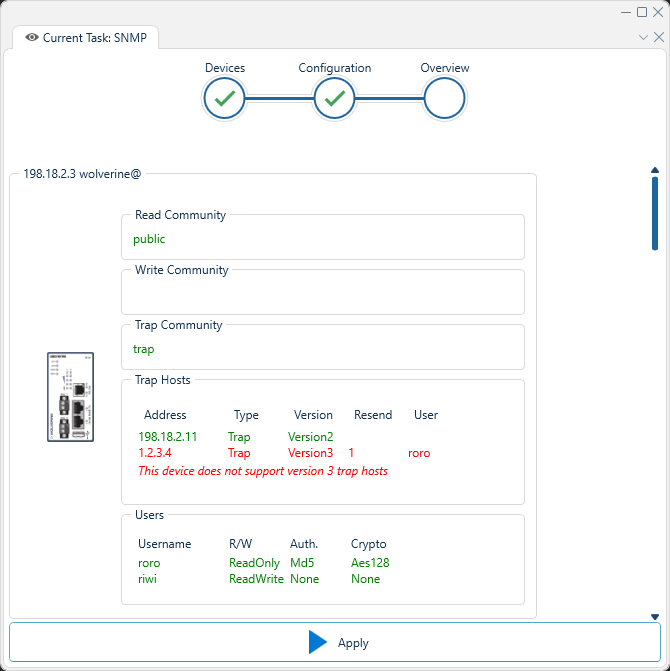
Task: Click the Aes128 crypto value
Action: 370,562
